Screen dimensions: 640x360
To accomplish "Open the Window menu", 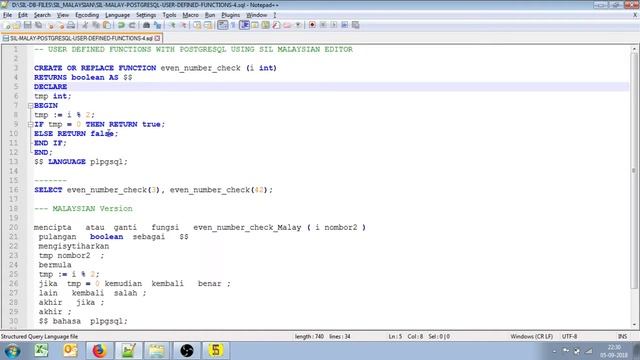I will [x=256, y=15].
